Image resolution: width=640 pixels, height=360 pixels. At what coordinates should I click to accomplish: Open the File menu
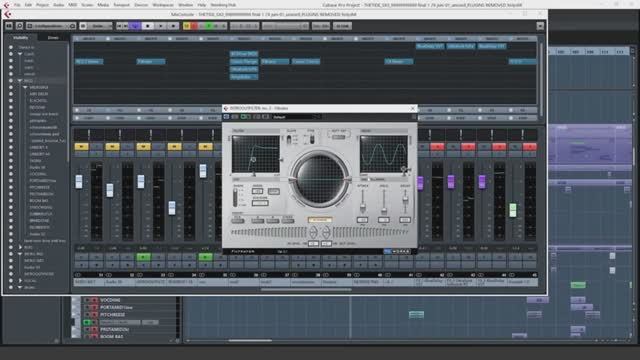click(17, 5)
